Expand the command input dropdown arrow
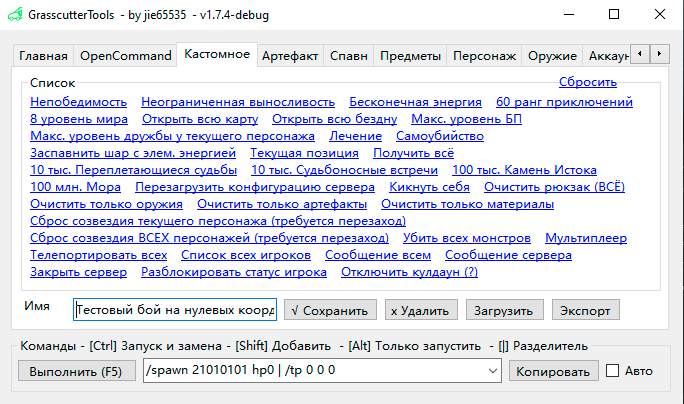The width and height of the screenshot is (684, 404). click(x=492, y=371)
